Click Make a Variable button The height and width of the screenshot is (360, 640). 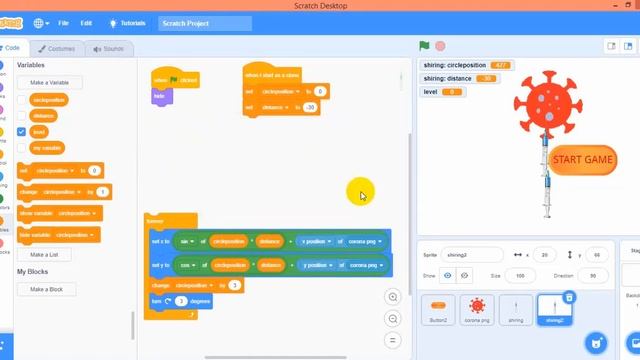[50, 82]
